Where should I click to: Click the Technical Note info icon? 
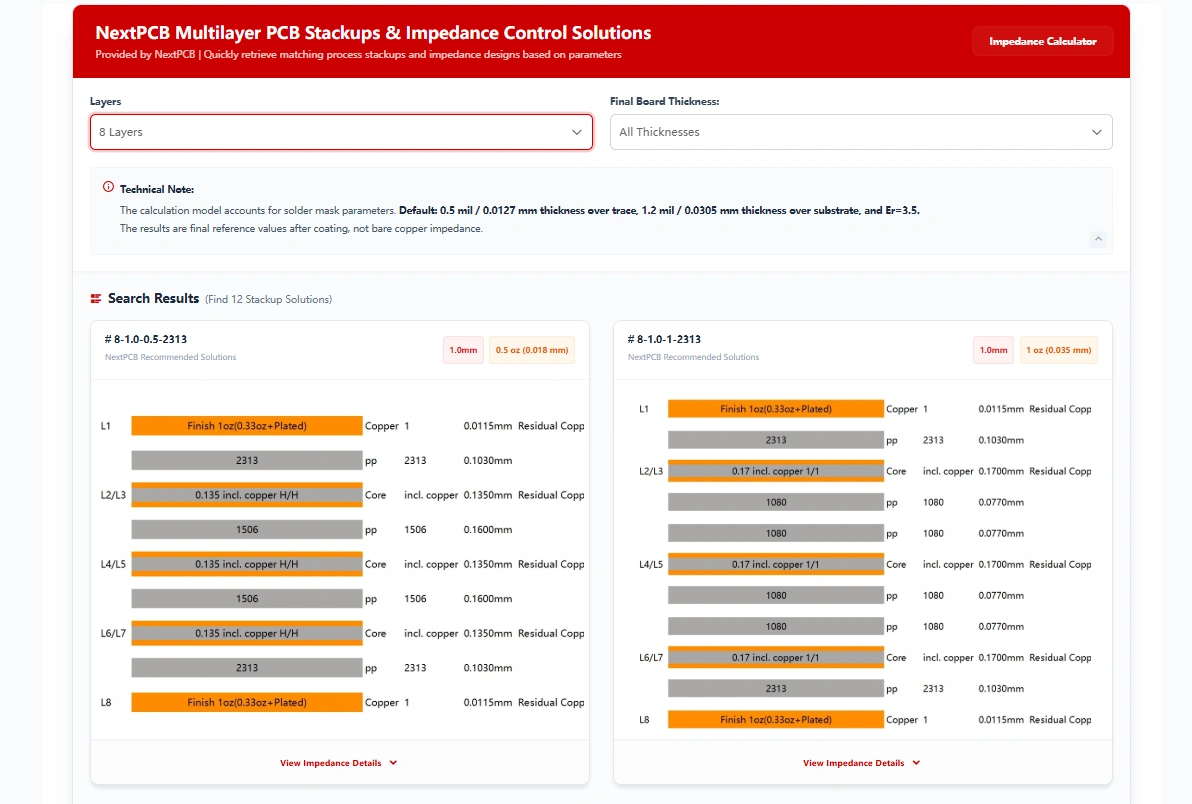click(x=108, y=187)
